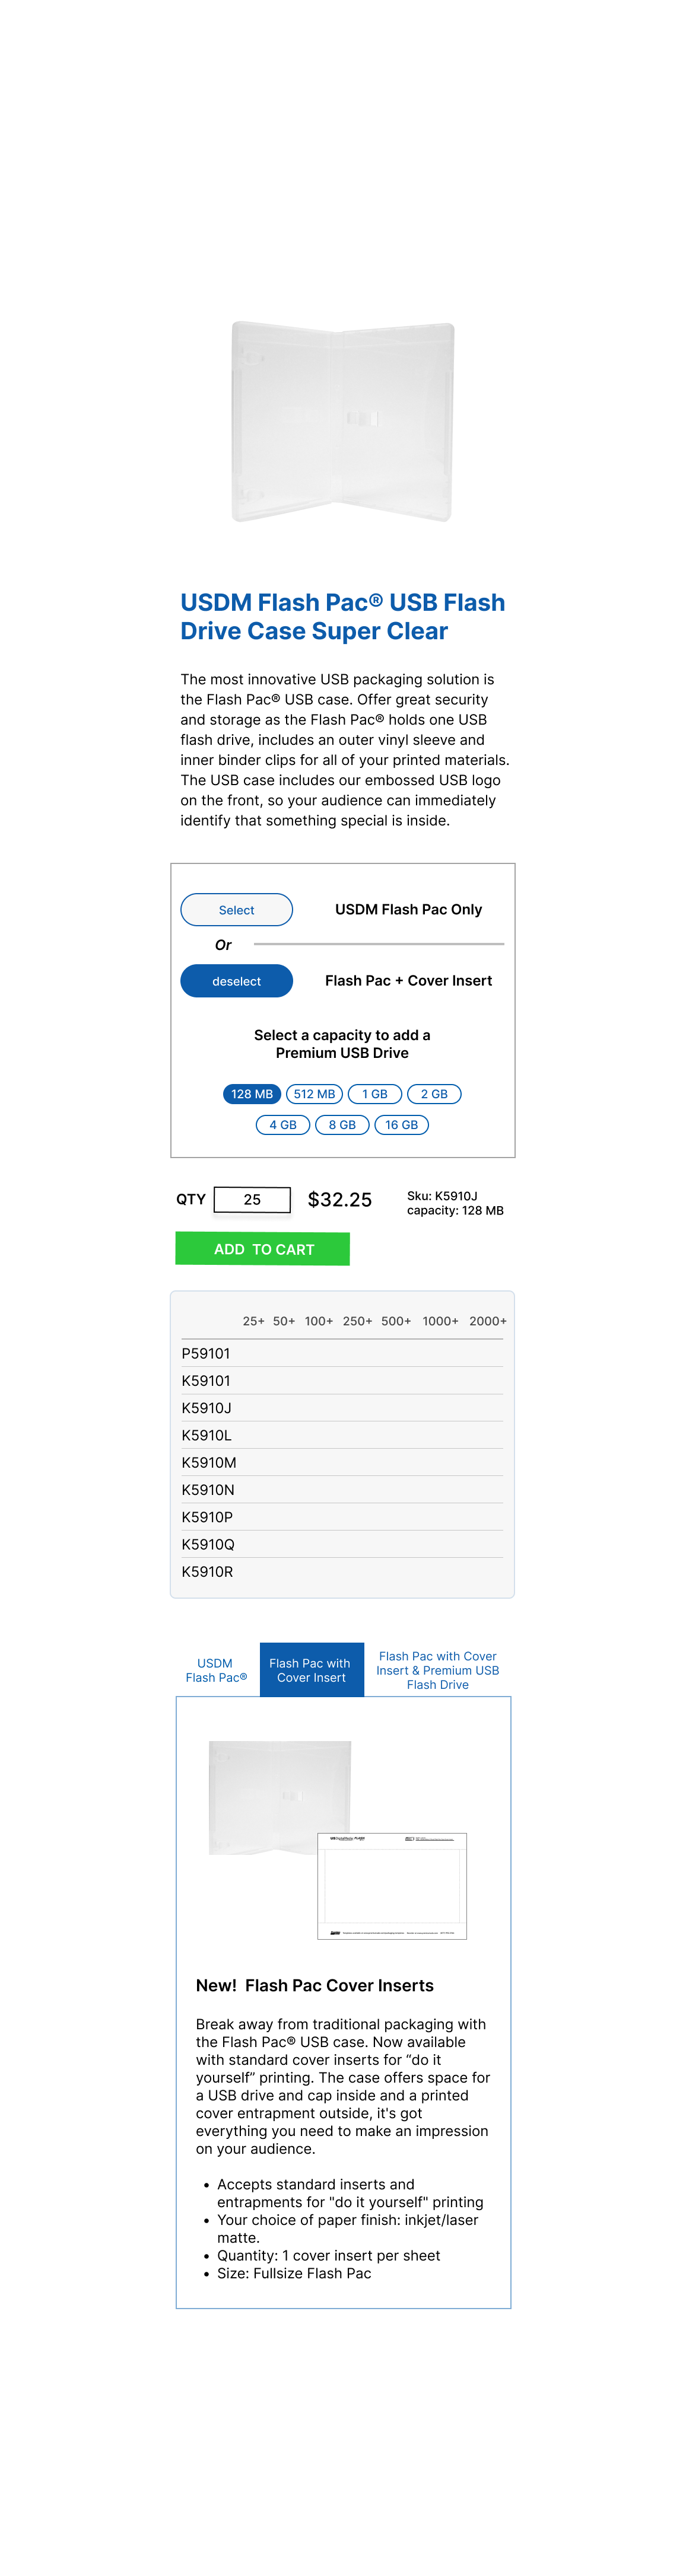The image size is (686, 2576).
Task: Click the QTY input field
Action: (x=252, y=1199)
